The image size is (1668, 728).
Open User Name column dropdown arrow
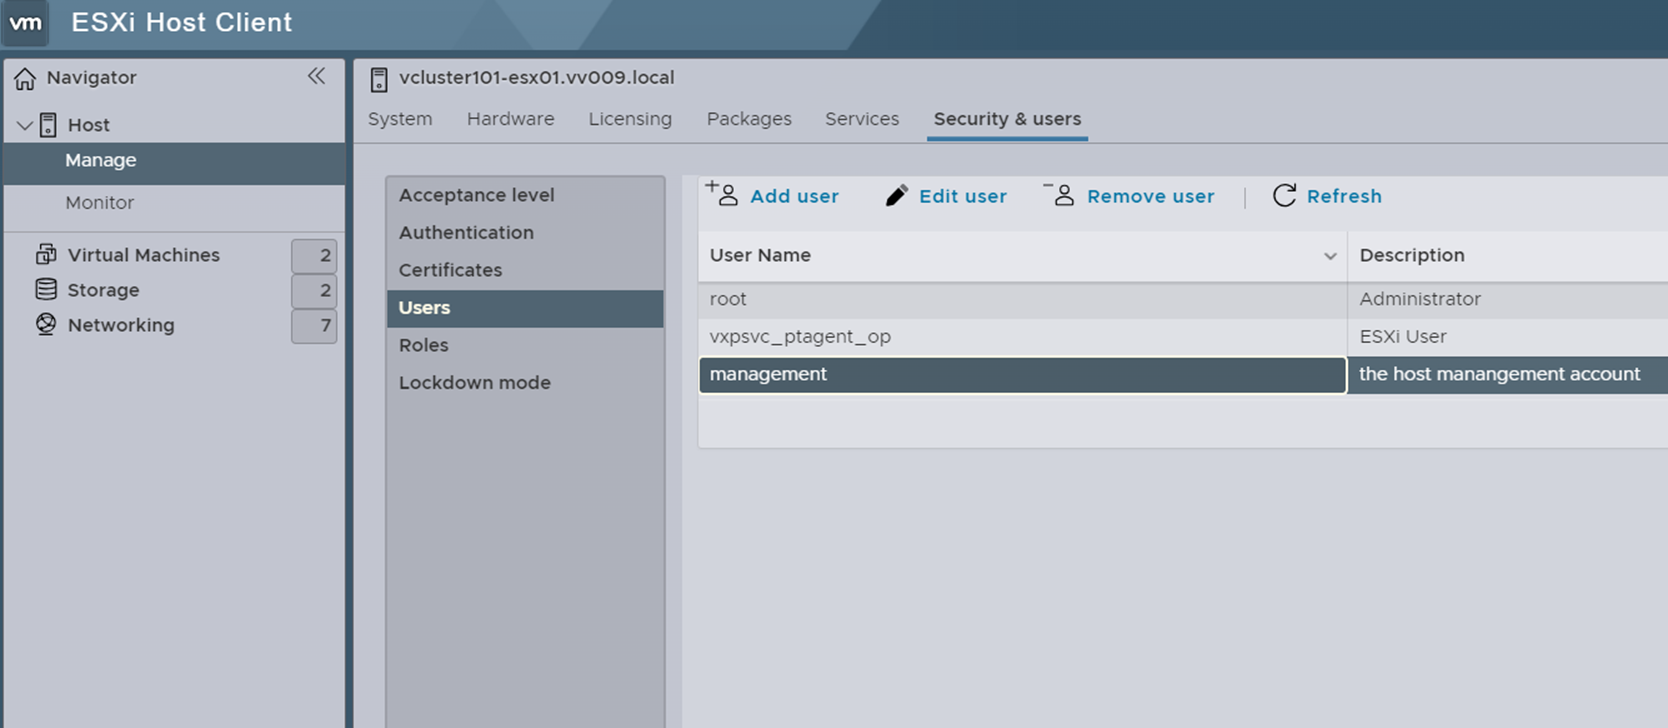pos(1330,257)
